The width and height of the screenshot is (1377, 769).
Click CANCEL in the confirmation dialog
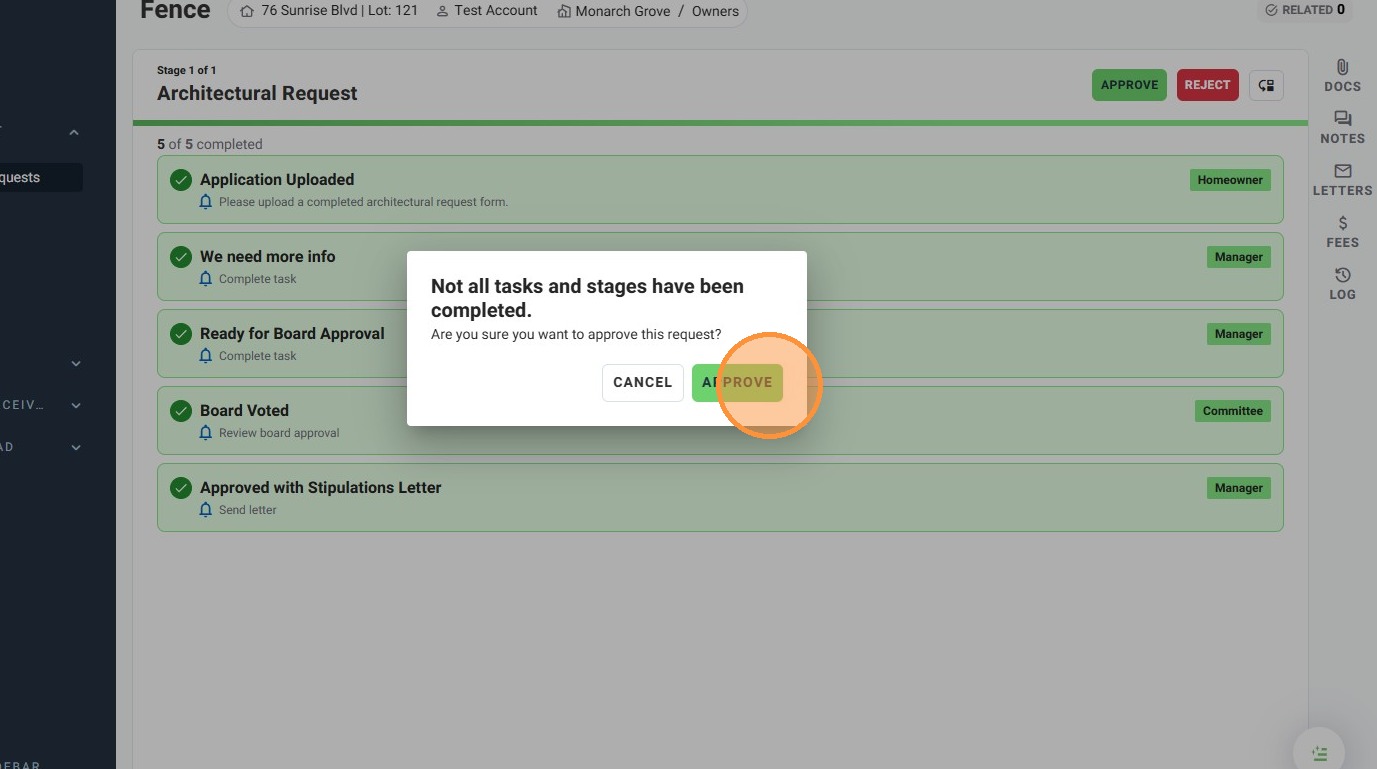tap(643, 383)
